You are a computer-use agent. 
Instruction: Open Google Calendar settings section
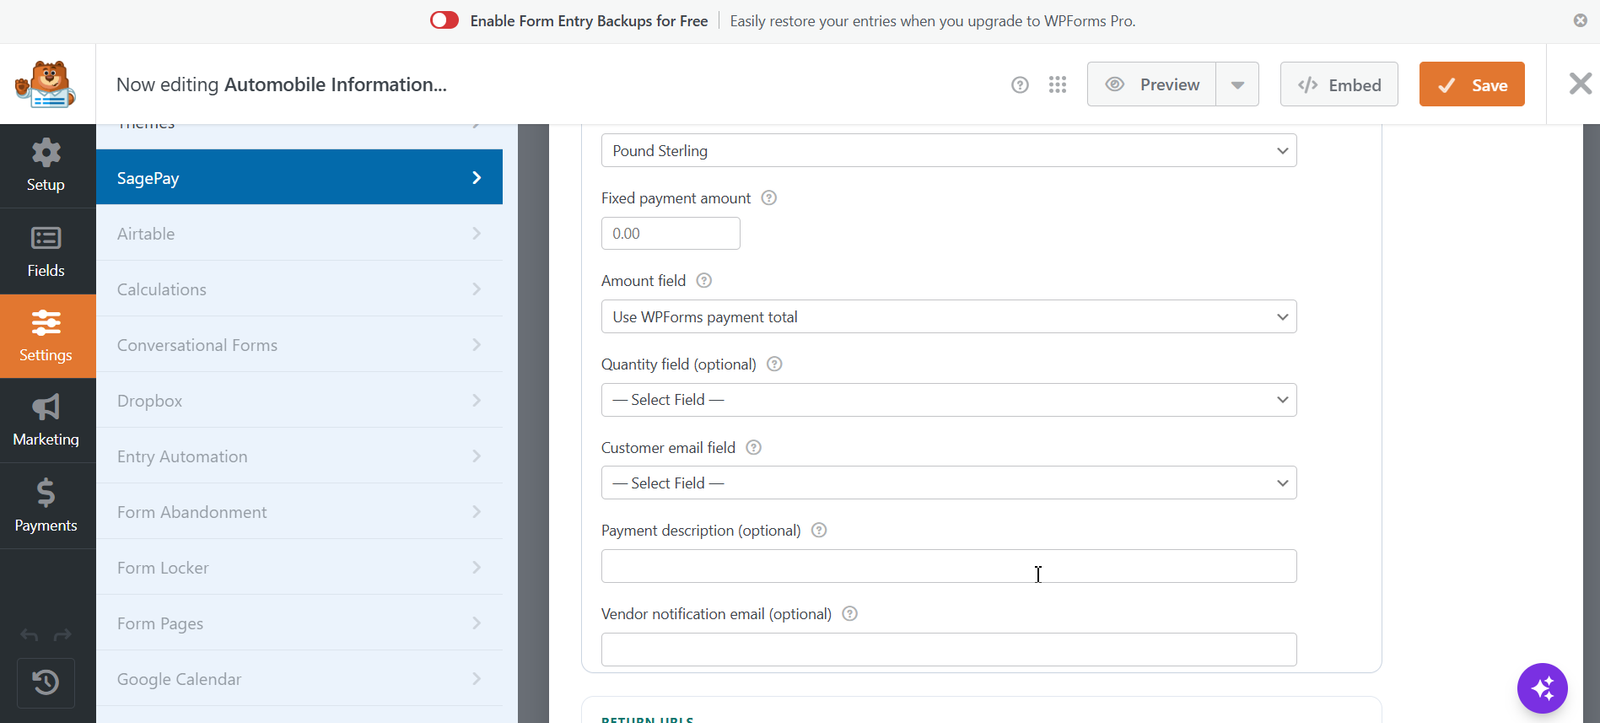(x=299, y=678)
